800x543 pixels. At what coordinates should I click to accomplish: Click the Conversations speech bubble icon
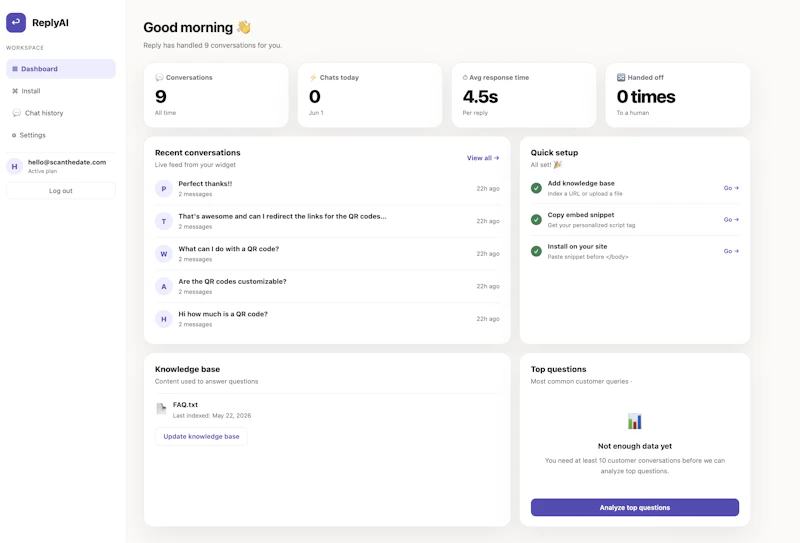click(x=159, y=78)
